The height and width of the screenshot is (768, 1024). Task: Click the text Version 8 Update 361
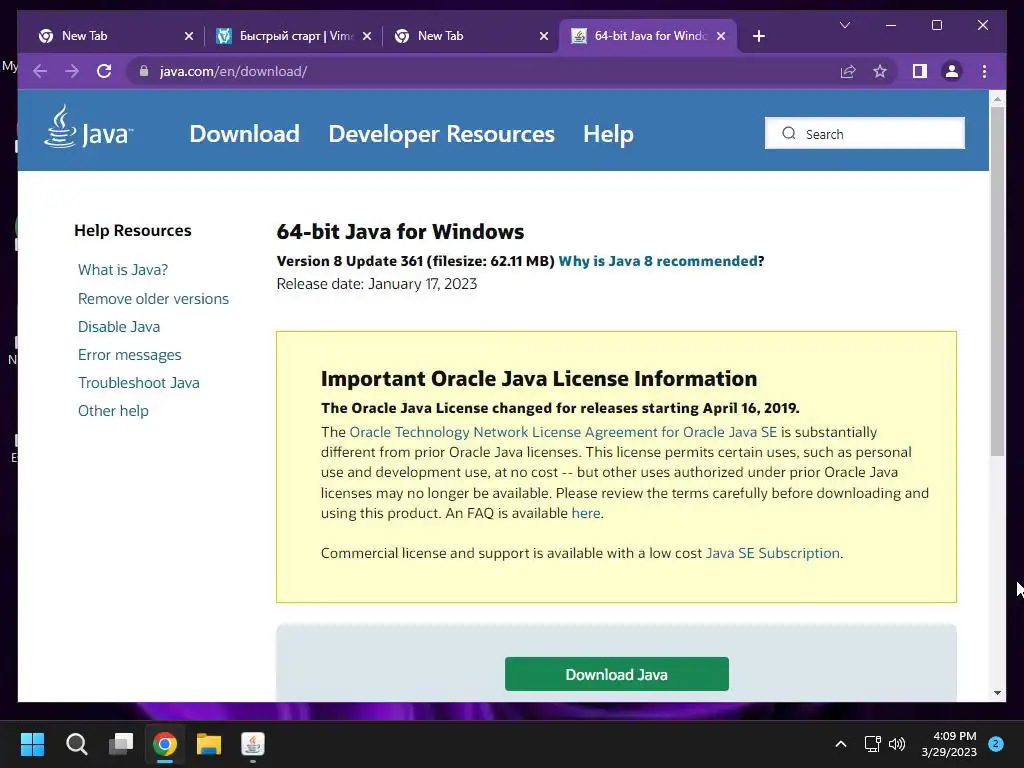tap(350, 261)
